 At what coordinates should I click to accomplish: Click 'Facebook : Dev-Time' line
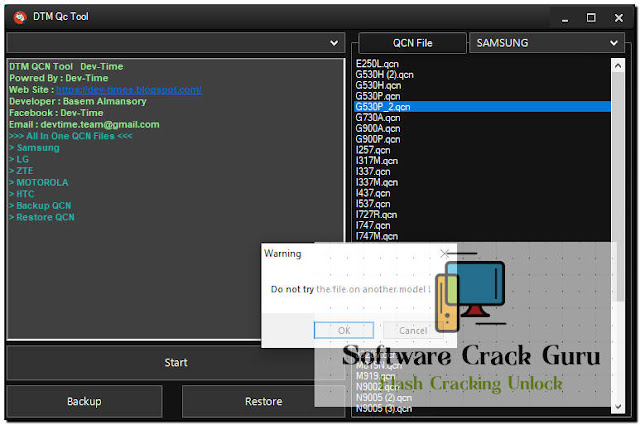coord(56,113)
